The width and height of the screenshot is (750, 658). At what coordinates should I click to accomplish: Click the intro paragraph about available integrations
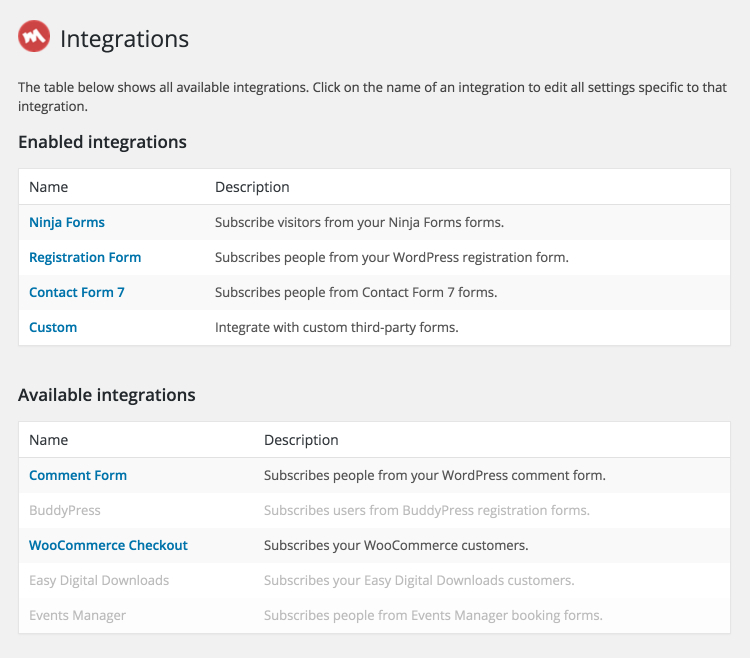372,97
